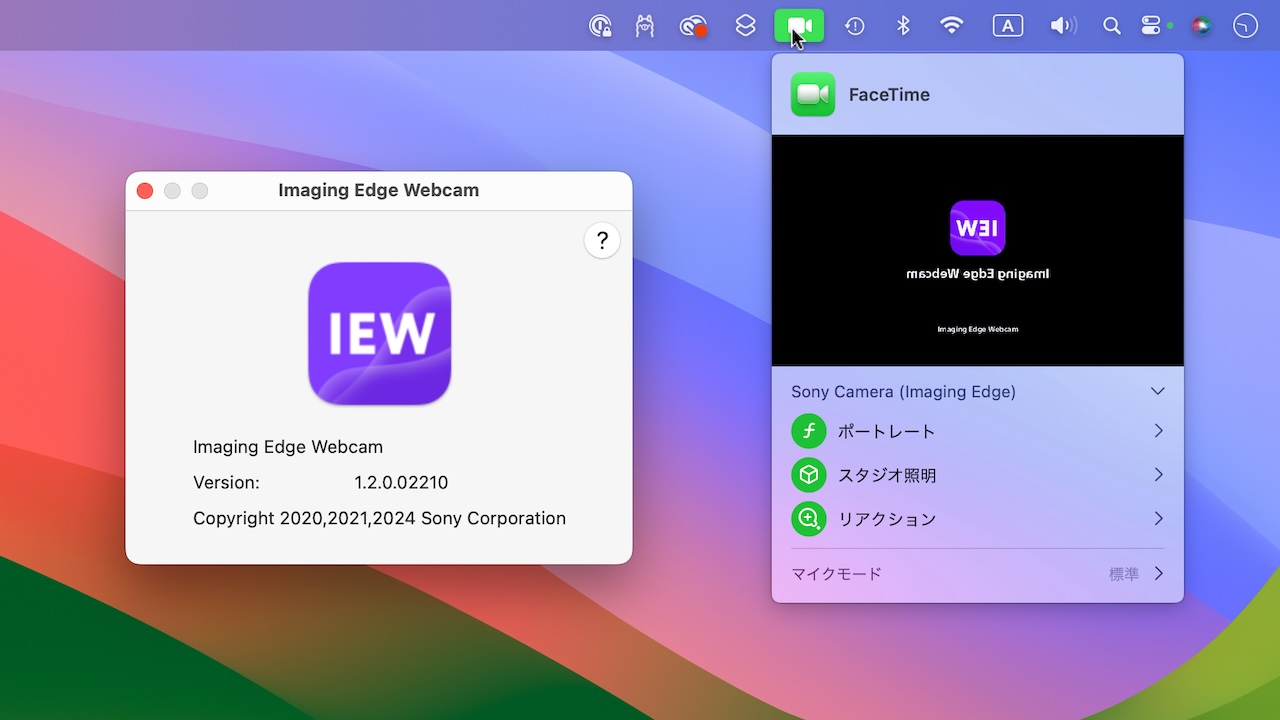Click the help question mark button

602,240
